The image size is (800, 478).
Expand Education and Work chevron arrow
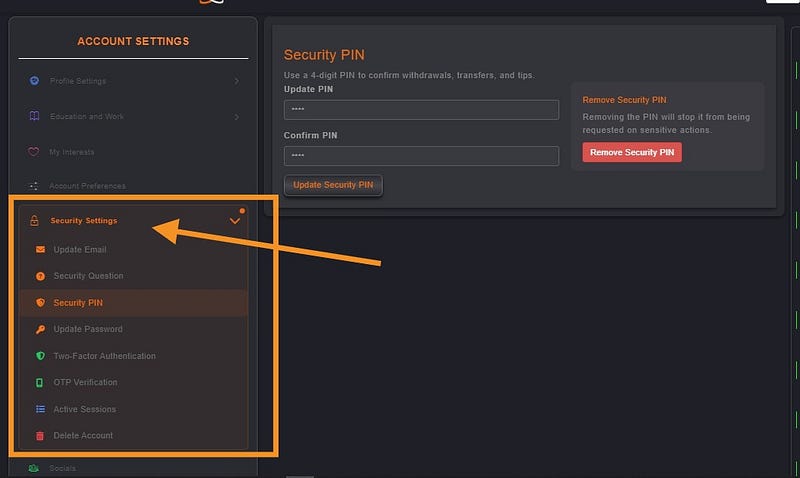(236, 117)
